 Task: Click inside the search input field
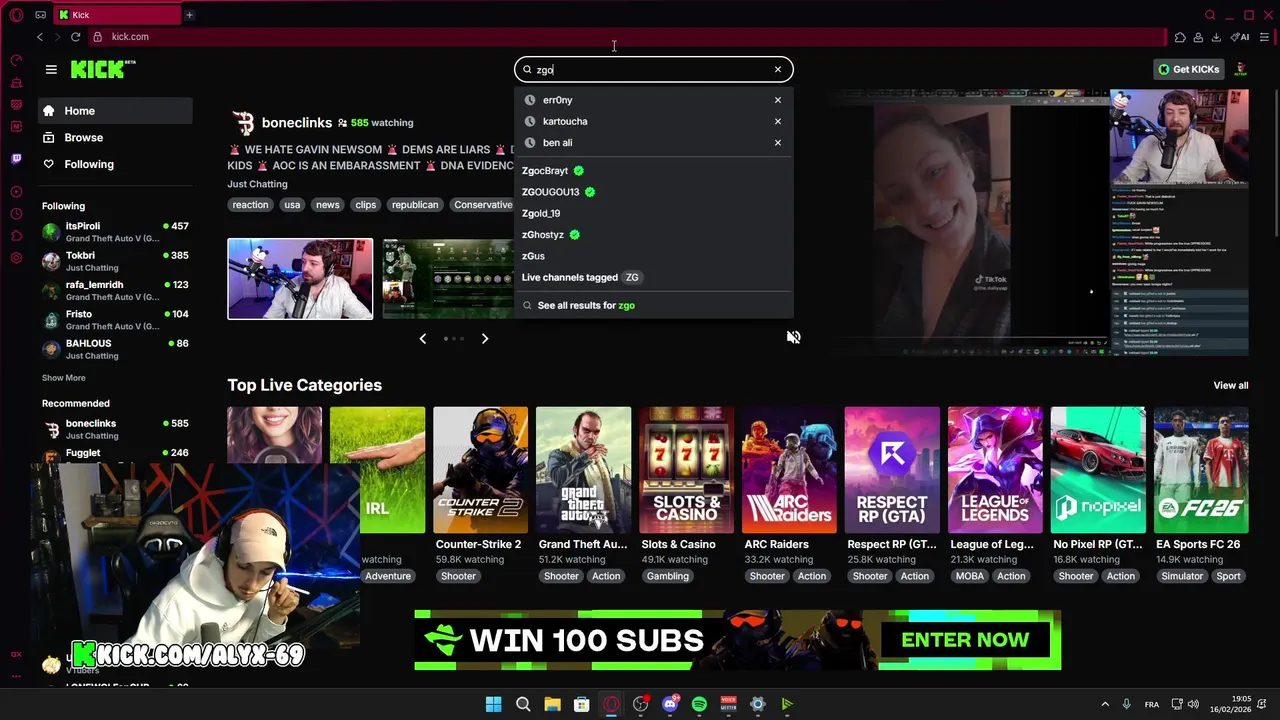click(654, 69)
